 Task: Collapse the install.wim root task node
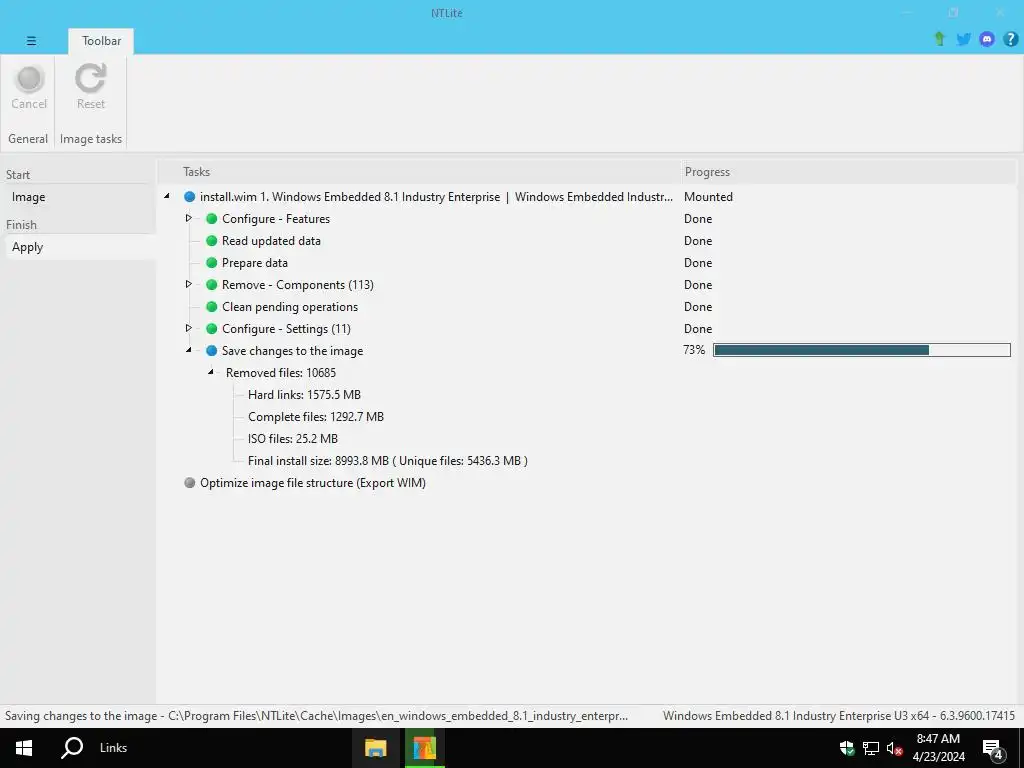coord(167,196)
